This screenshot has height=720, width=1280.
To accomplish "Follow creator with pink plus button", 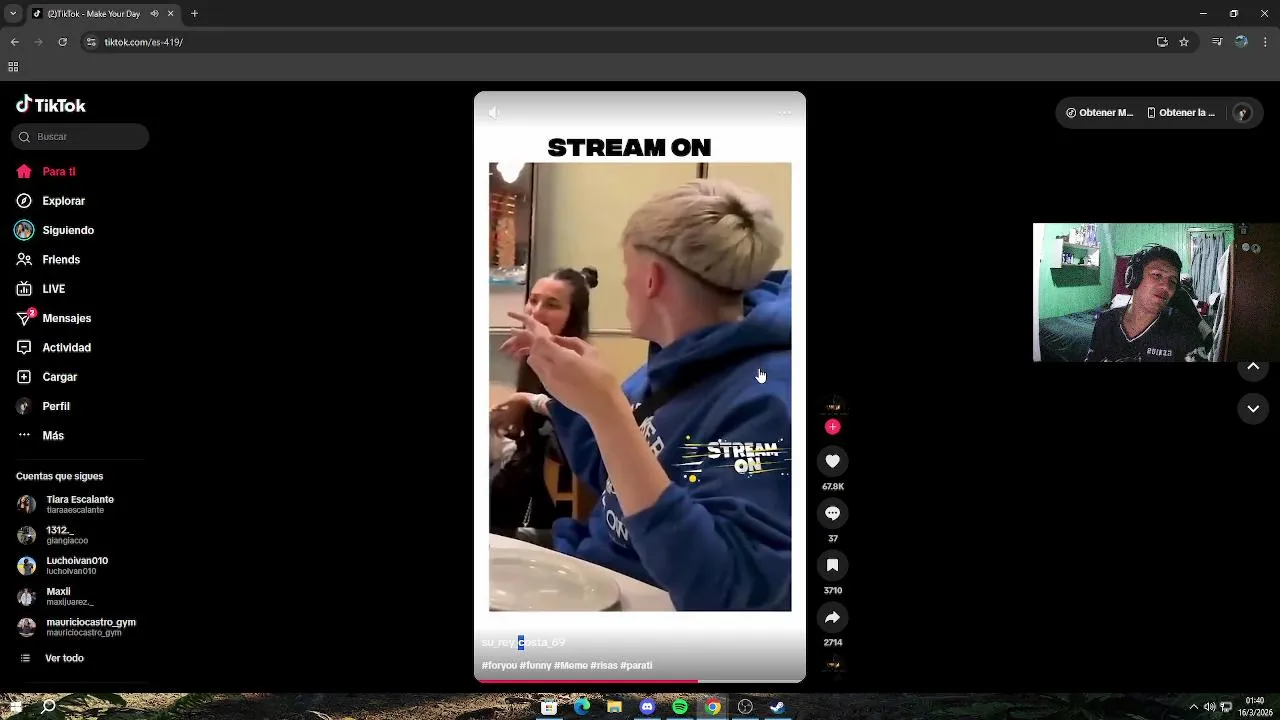I will click(x=832, y=427).
